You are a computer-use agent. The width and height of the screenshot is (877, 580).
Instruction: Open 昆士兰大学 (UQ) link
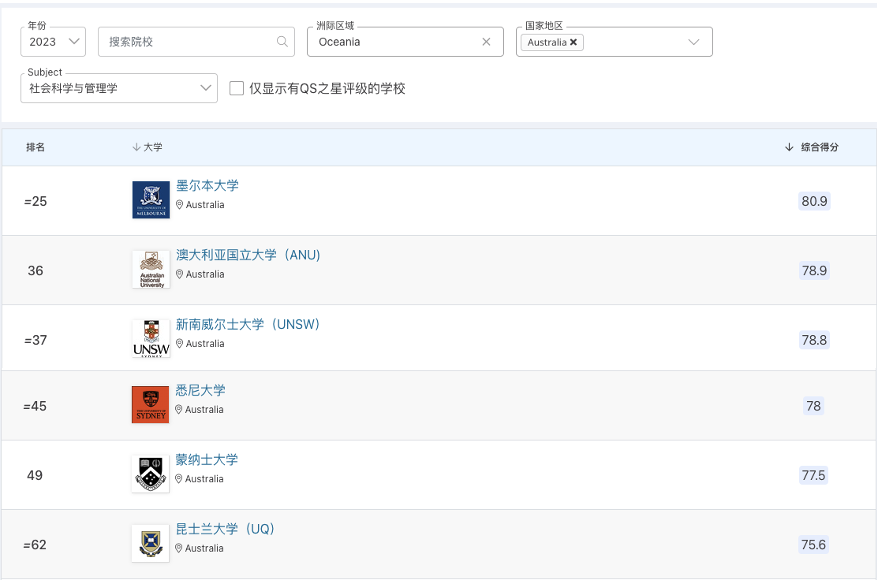(225, 529)
